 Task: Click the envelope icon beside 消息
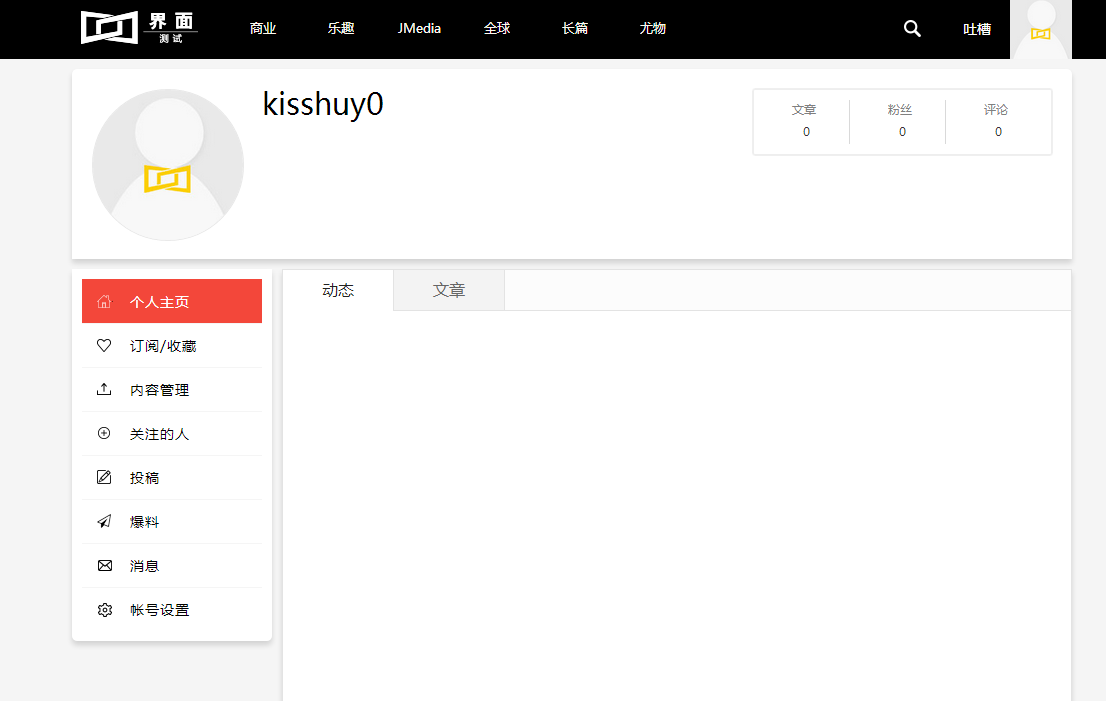[x=104, y=566]
